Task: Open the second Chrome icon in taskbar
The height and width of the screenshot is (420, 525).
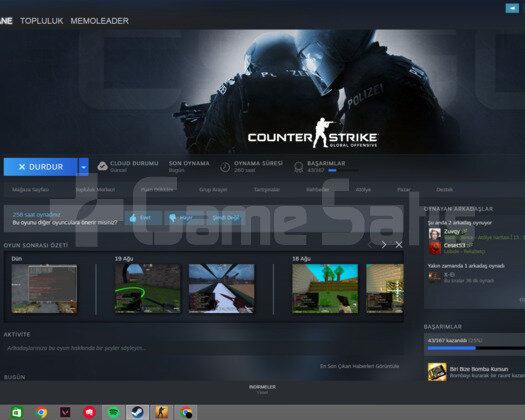Action: (186, 412)
